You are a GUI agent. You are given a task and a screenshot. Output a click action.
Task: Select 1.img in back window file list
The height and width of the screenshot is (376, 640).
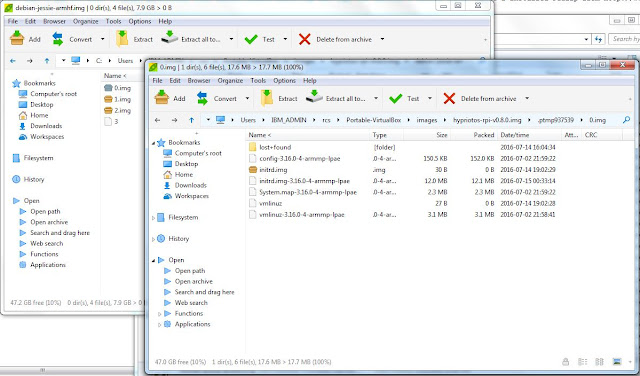click(122, 99)
